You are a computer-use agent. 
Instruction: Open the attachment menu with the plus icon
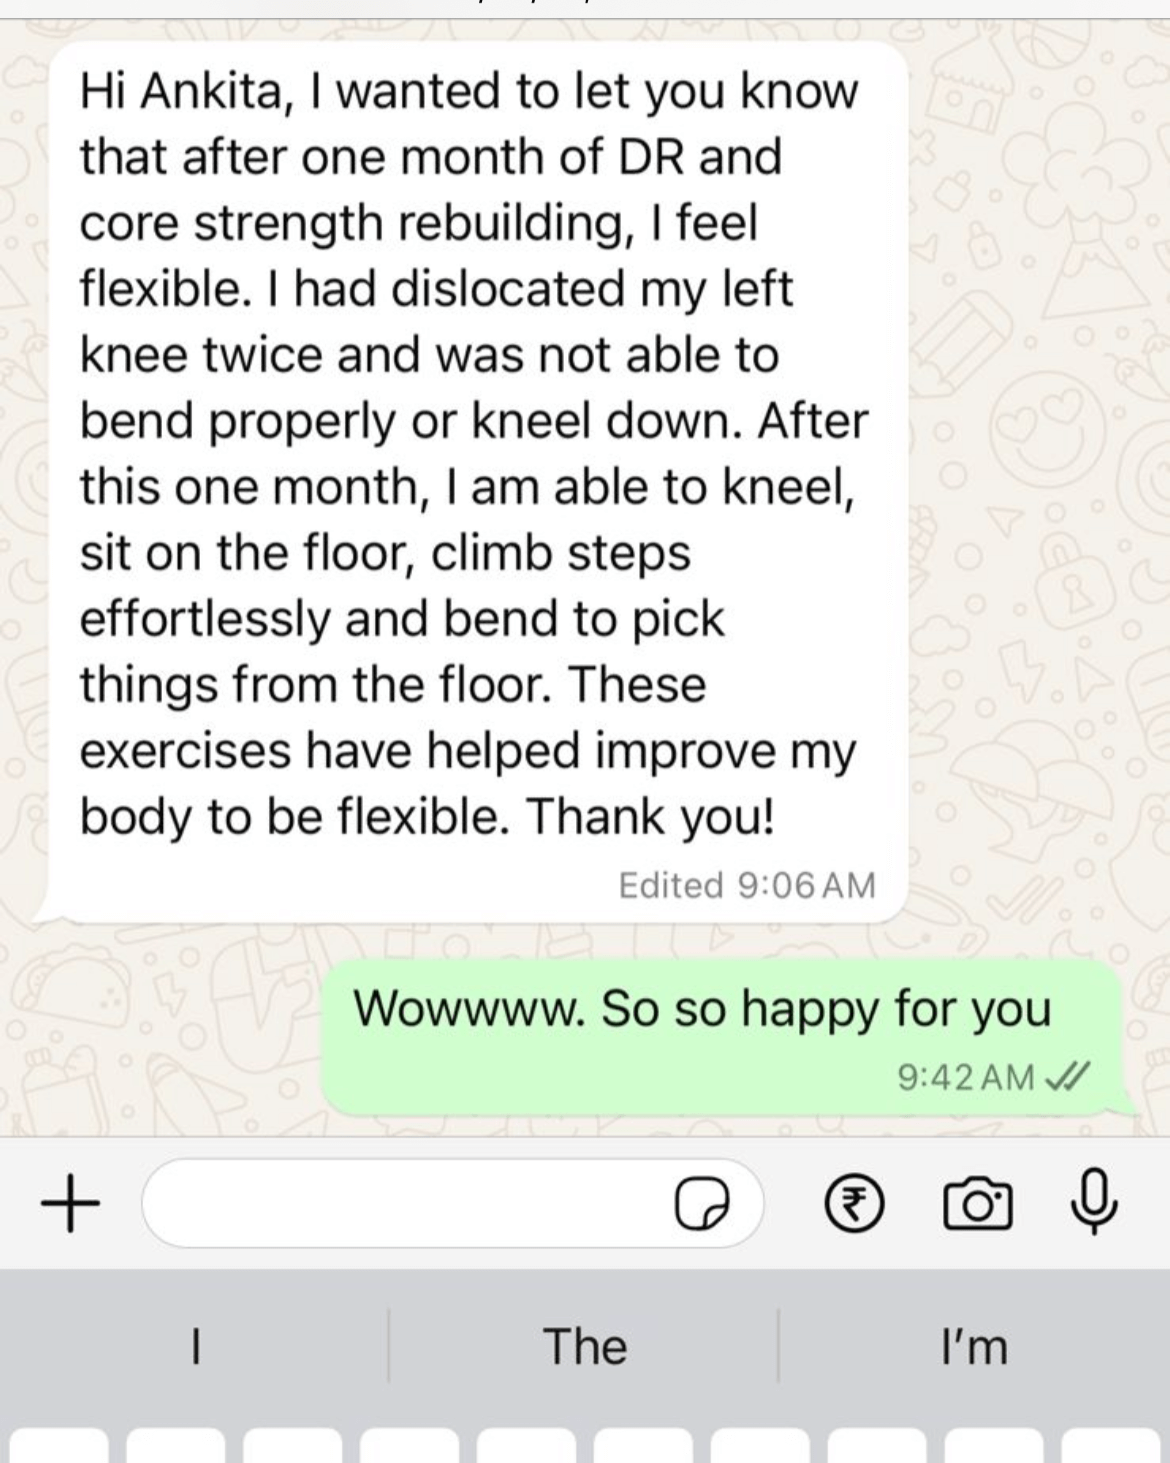point(70,1203)
